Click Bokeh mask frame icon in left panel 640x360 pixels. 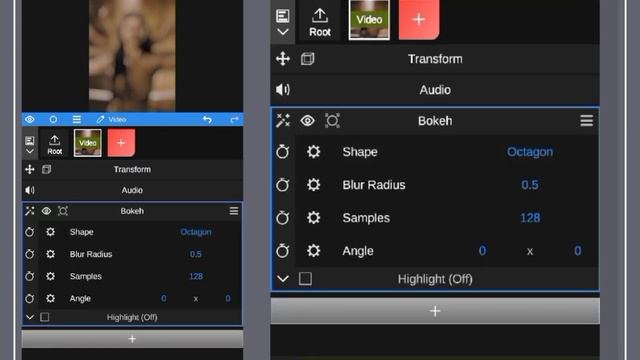point(62,211)
